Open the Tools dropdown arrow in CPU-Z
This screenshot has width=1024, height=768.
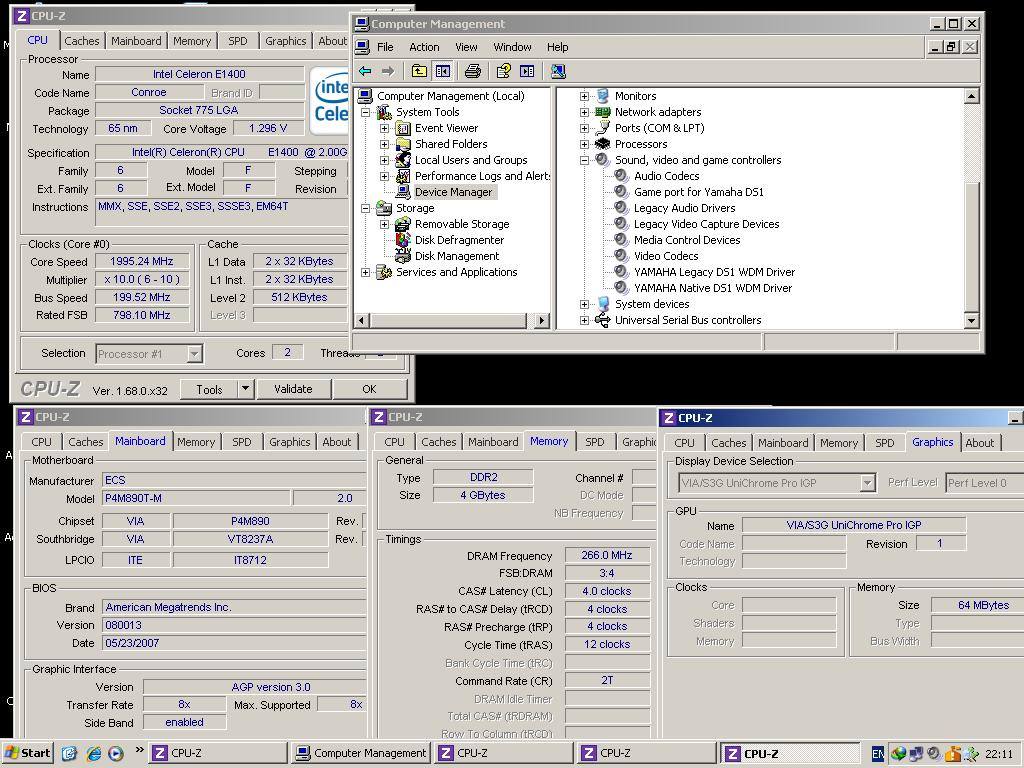pos(245,389)
